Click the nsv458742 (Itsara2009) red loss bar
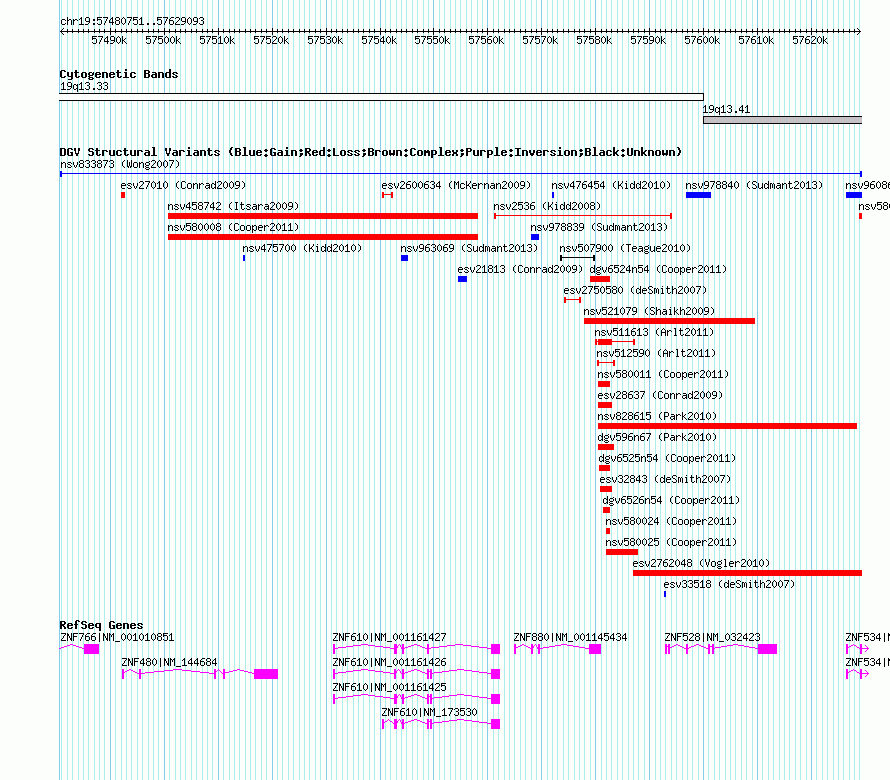Viewport: 890px width, 780px height. click(x=322, y=216)
